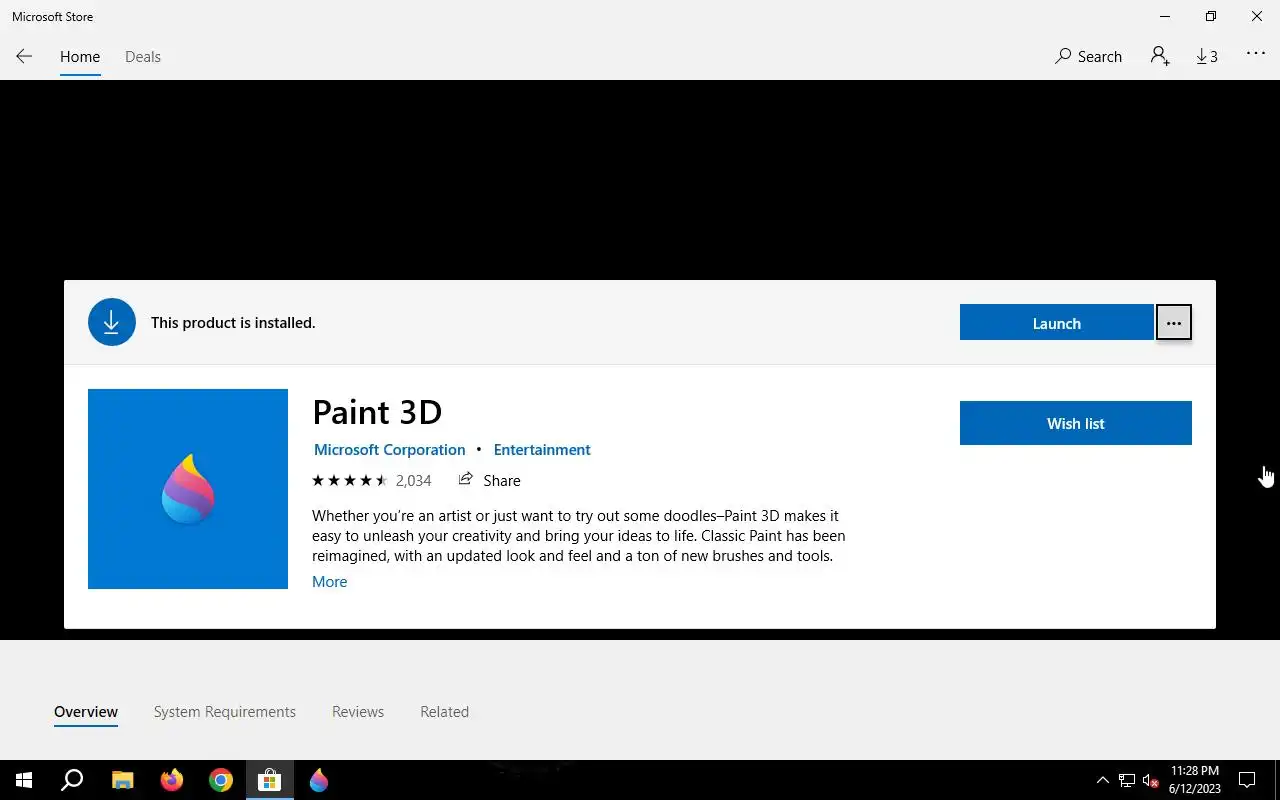Screen dimensions: 1280x800
Task: Open Downloads and updates indicator showing 3
Action: [1207, 57]
